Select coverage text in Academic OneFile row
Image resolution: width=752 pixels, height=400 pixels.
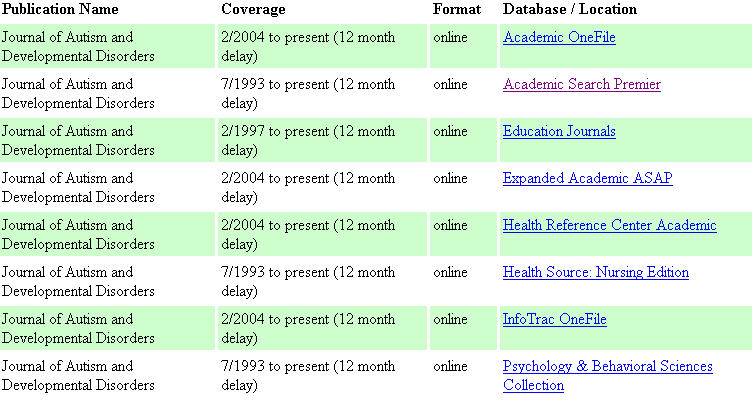[x=308, y=47]
